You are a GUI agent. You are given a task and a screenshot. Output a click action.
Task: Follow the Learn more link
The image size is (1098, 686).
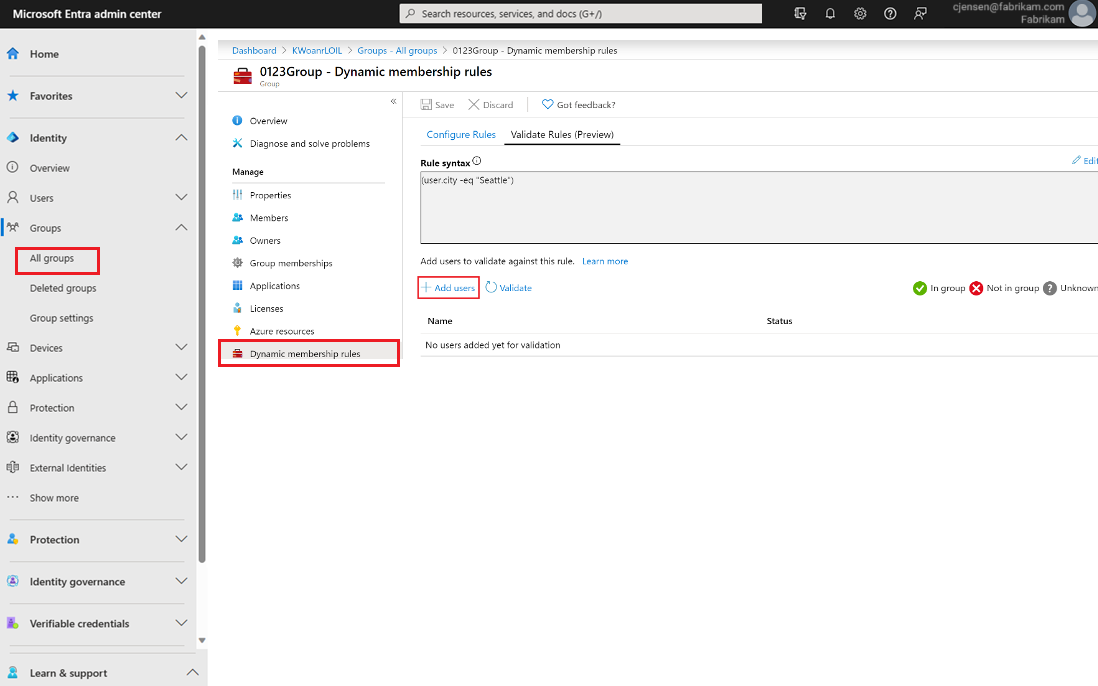605,261
